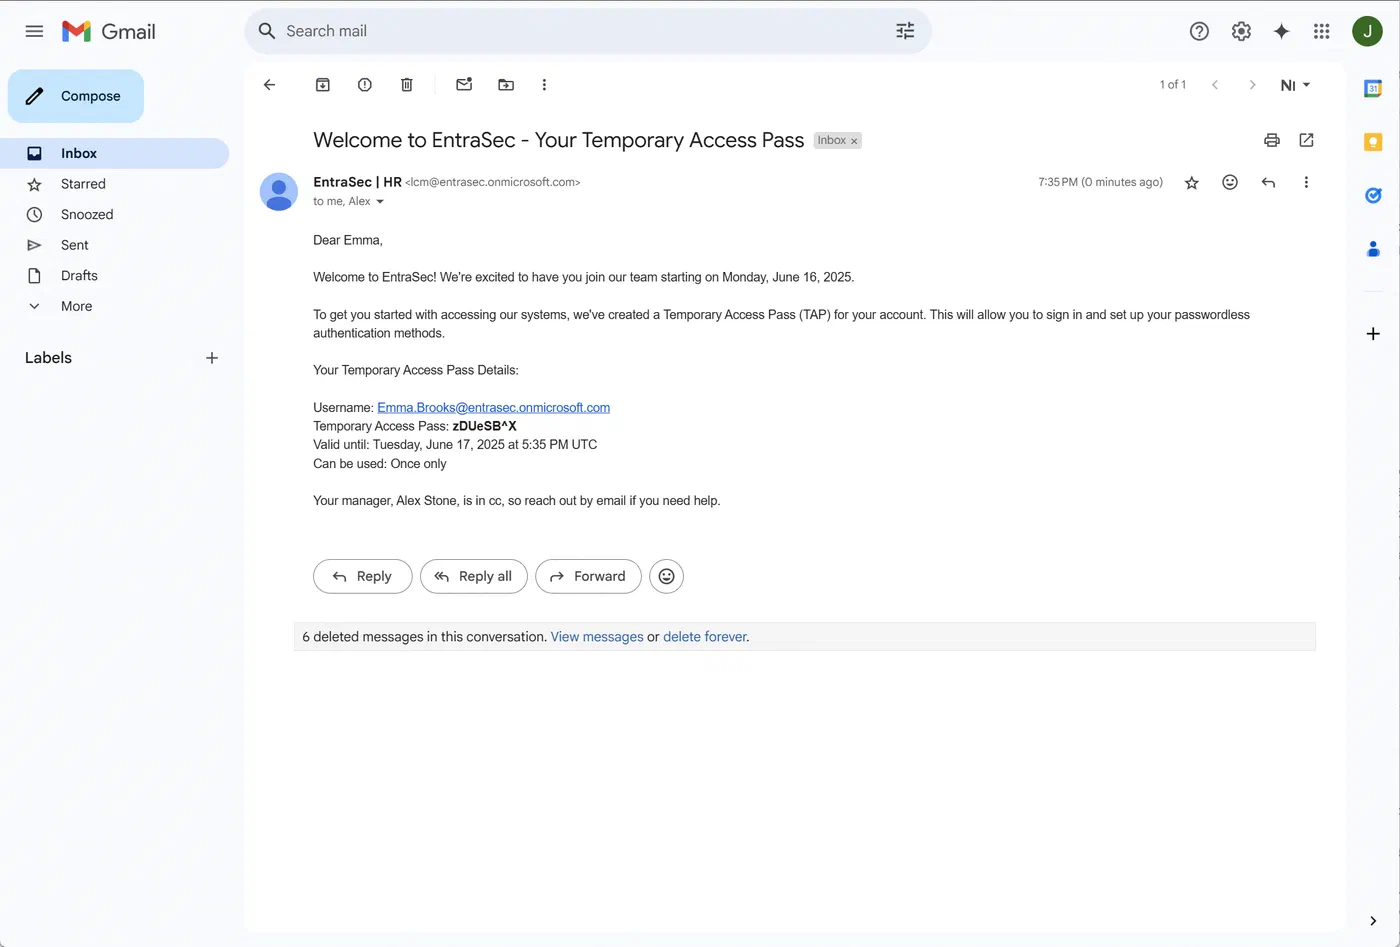The width and height of the screenshot is (1400, 947).
Task: Open email in a new window
Action: (x=1306, y=140)
